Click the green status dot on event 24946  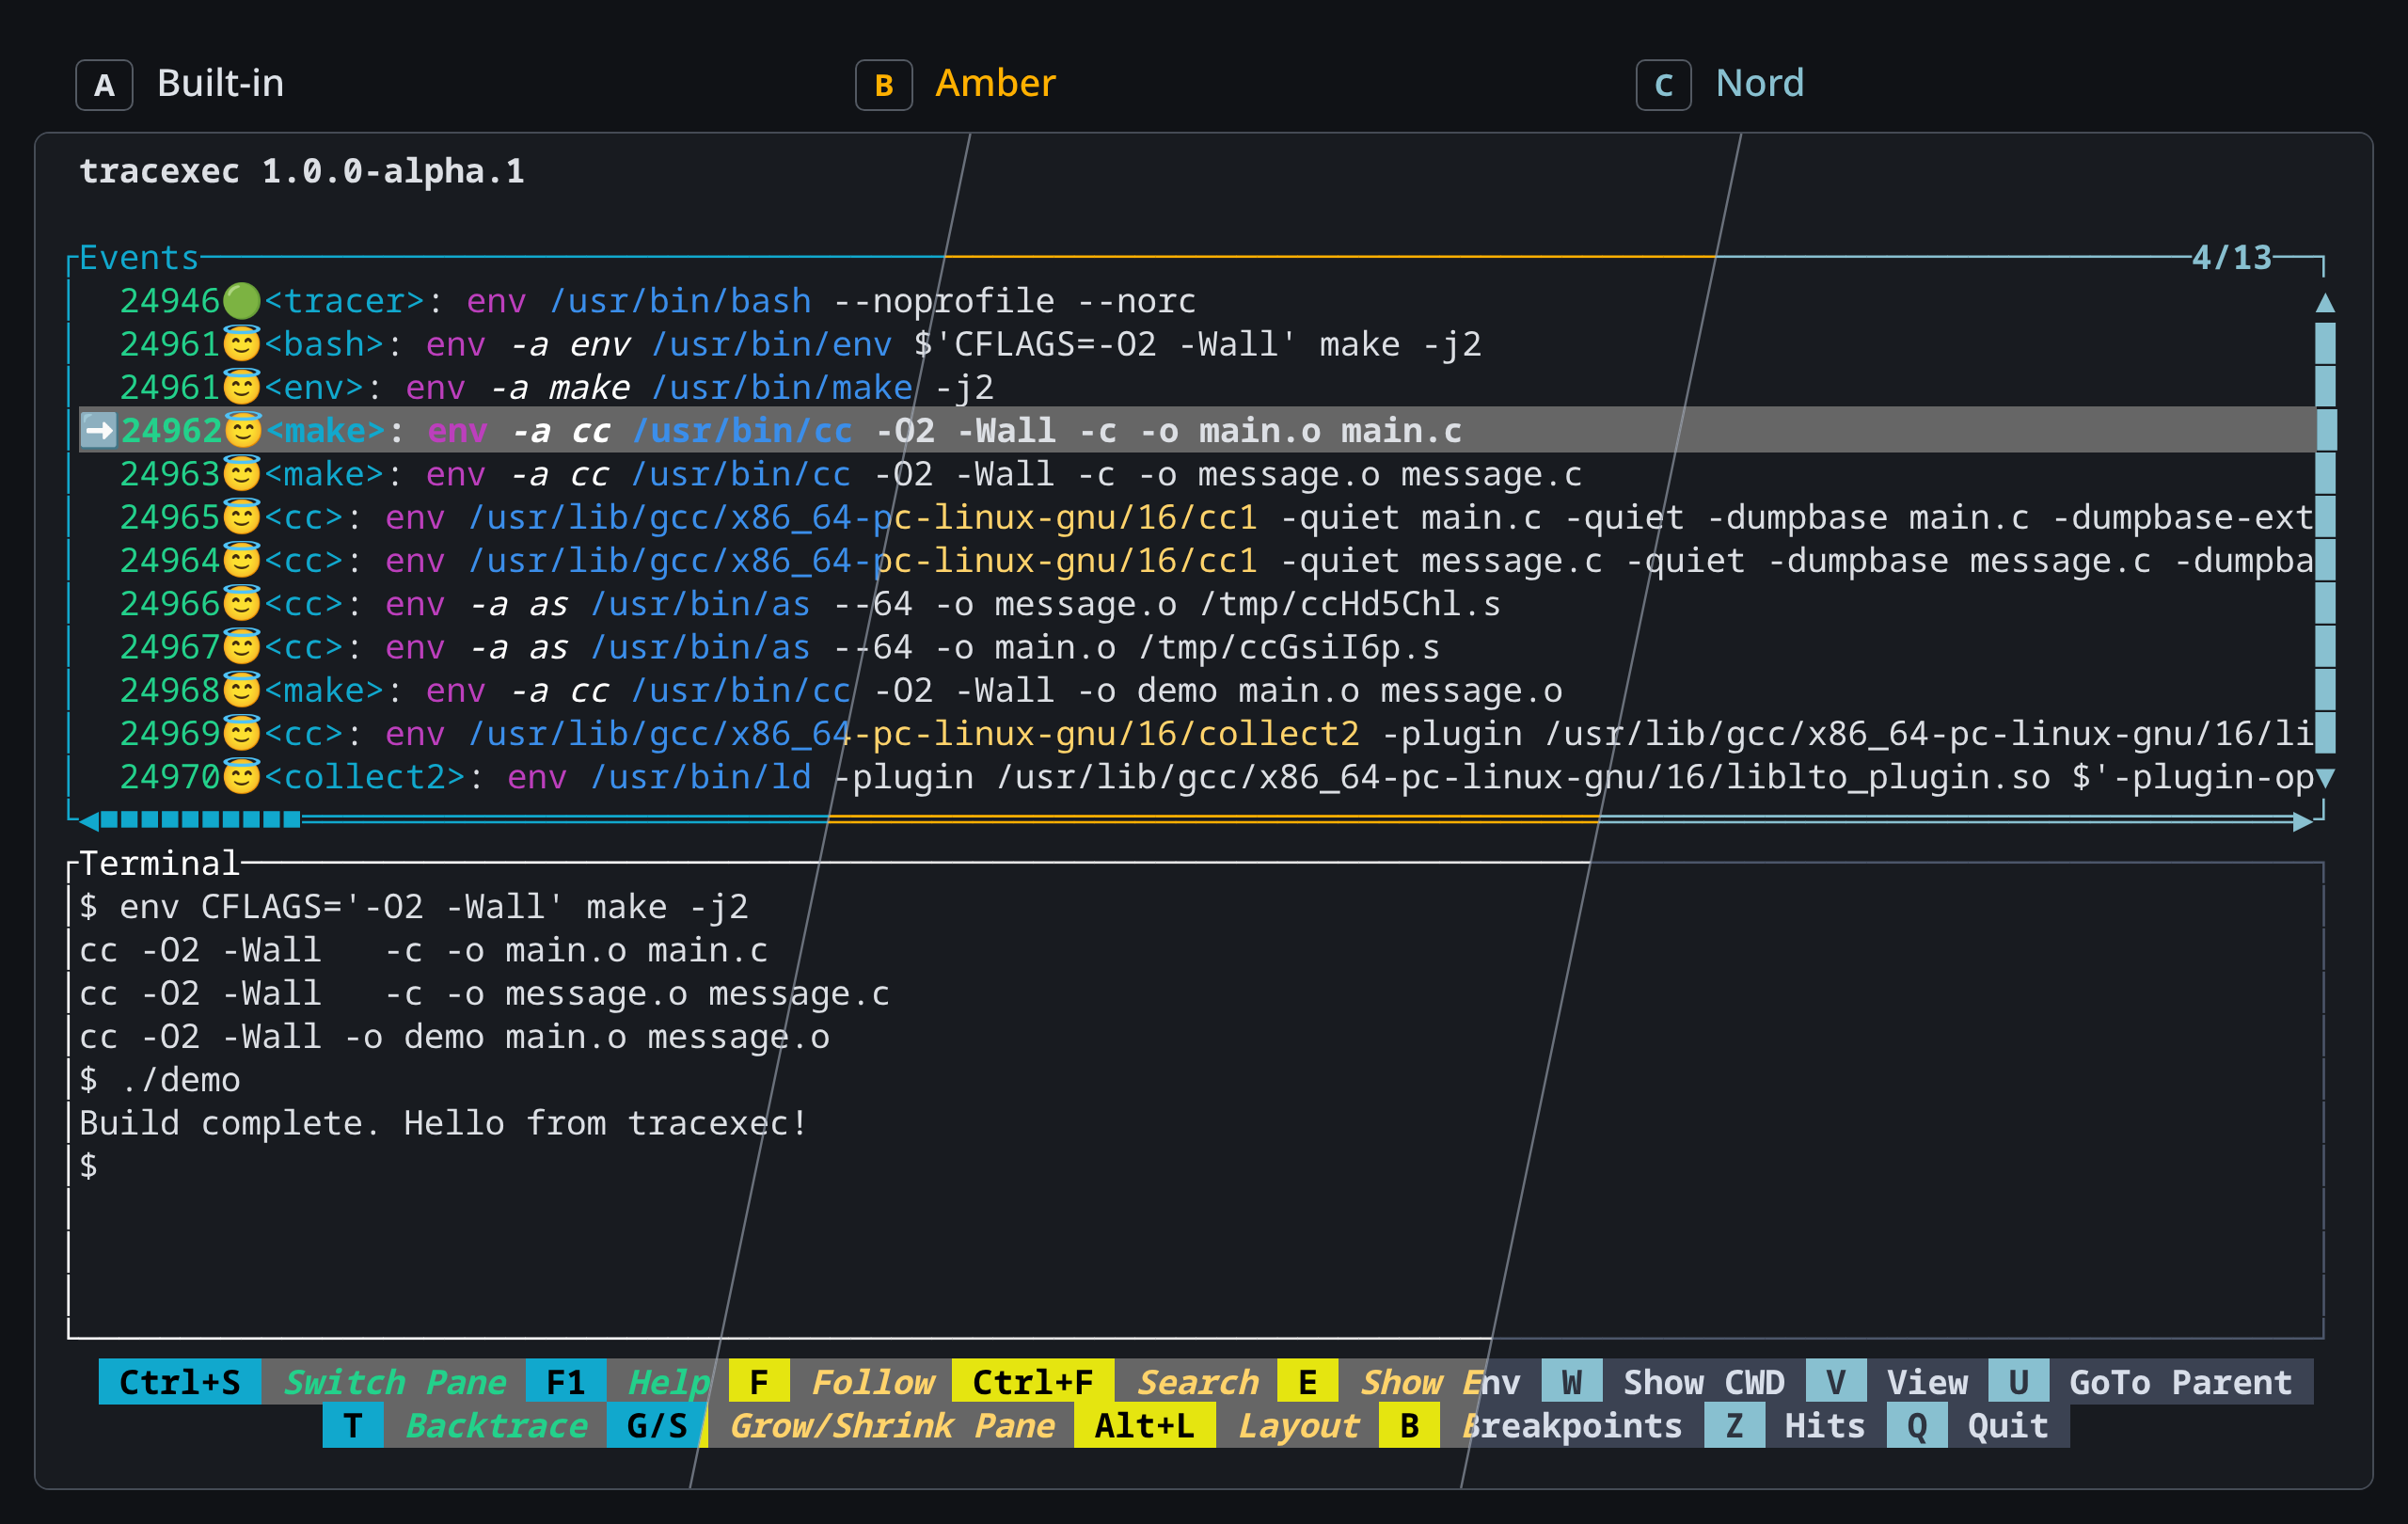click(241, 301)
